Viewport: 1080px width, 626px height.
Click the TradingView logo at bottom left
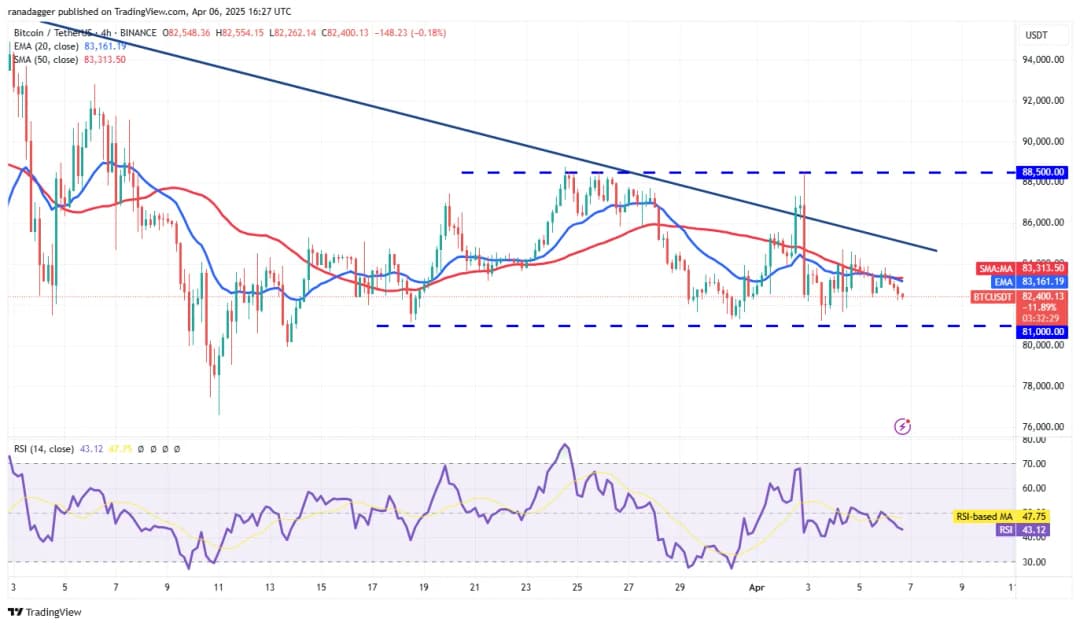pos(45,611)
